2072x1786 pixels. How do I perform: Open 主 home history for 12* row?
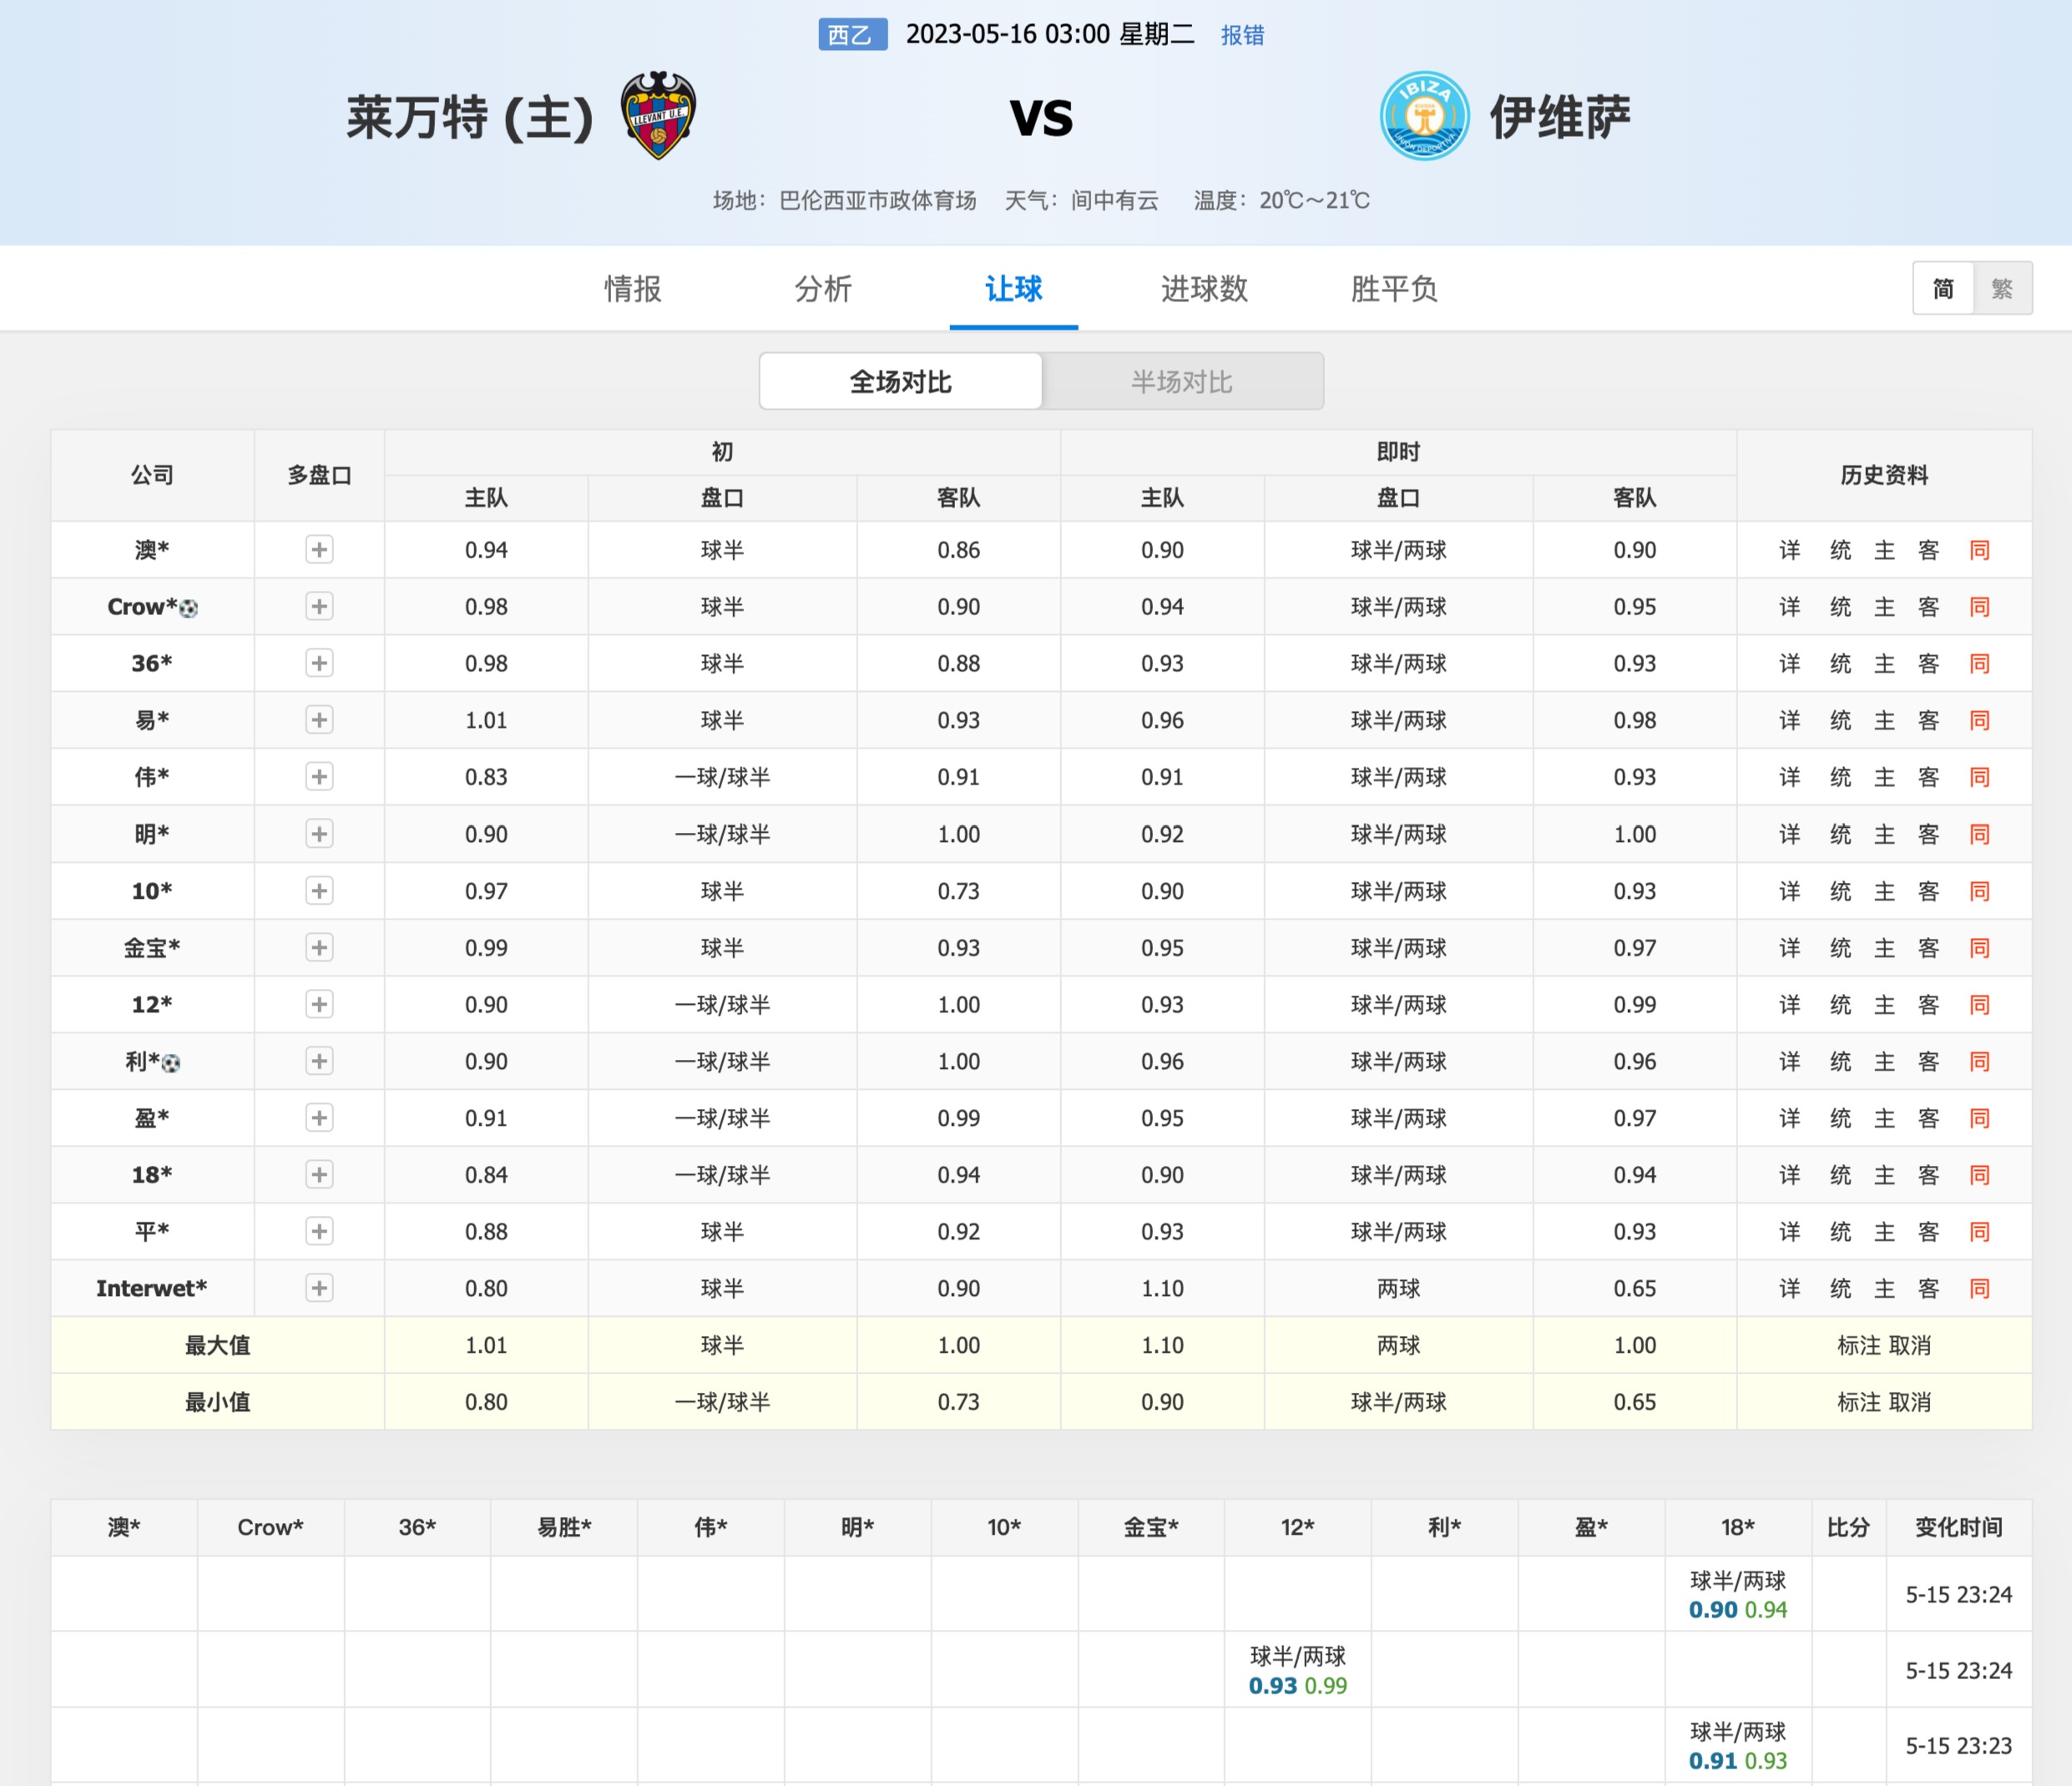(x=1884, y=1004)
